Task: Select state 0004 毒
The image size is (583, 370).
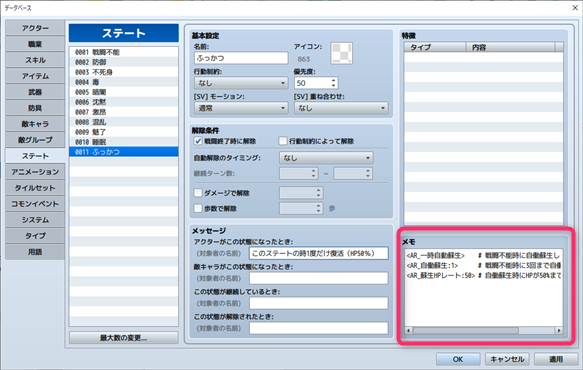Action: point(123,82)
